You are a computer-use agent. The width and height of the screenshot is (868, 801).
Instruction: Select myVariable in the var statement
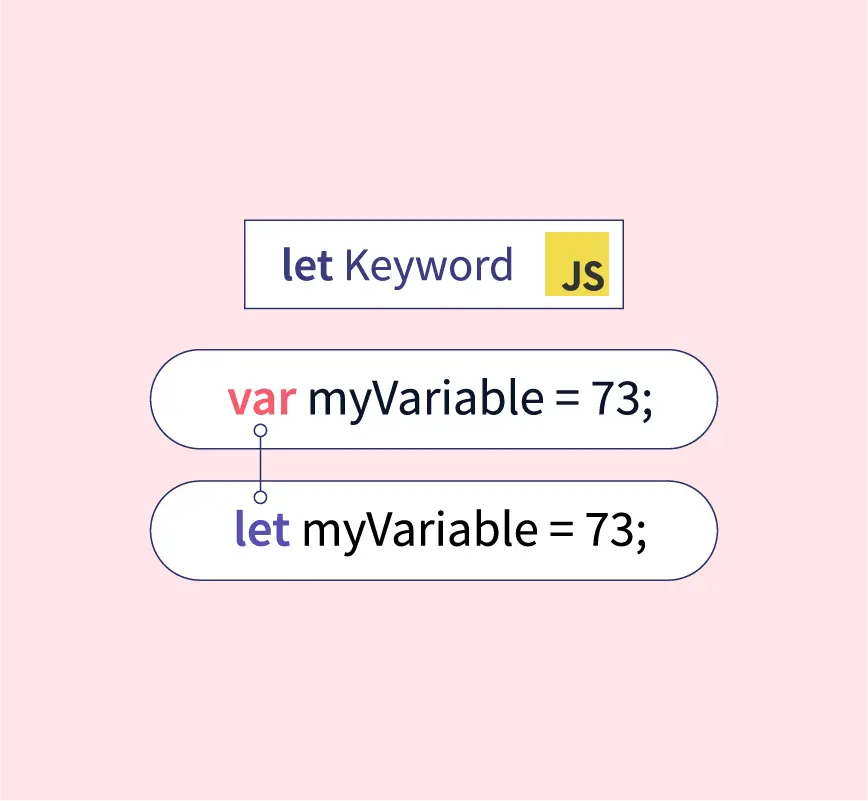pos(424,400)
